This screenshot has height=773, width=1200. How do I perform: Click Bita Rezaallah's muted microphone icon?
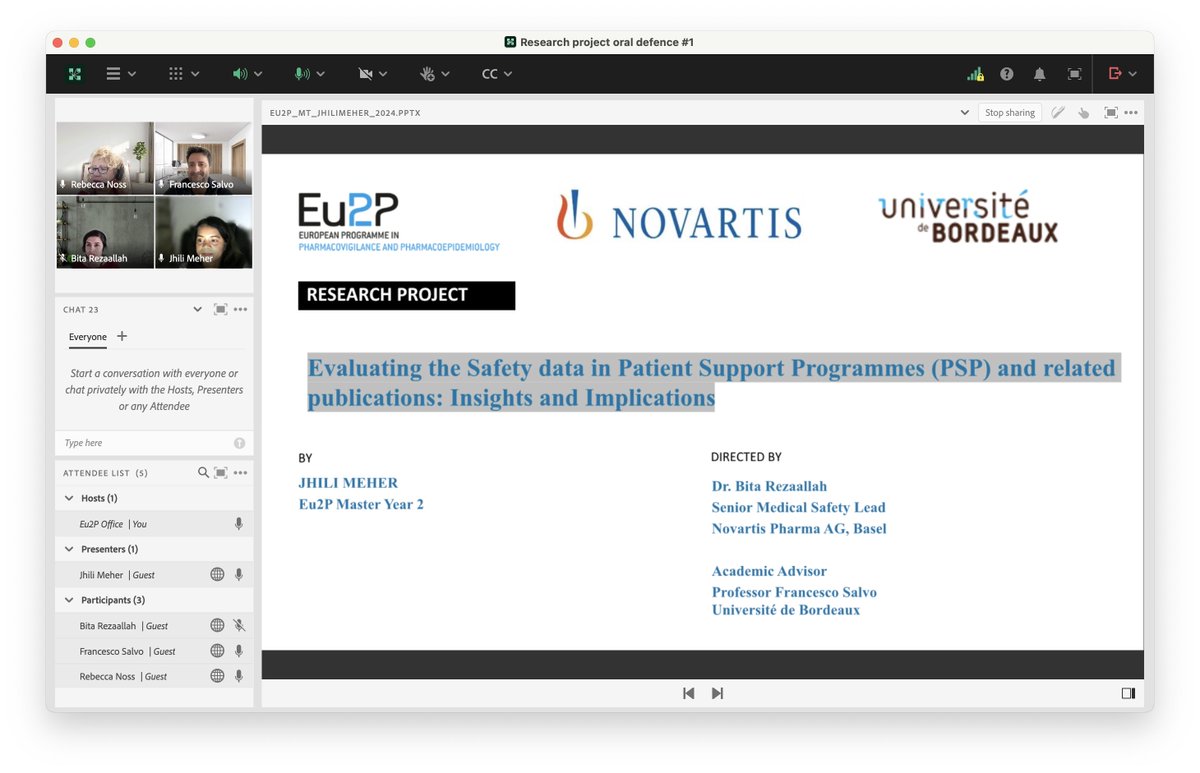[239, 626]
